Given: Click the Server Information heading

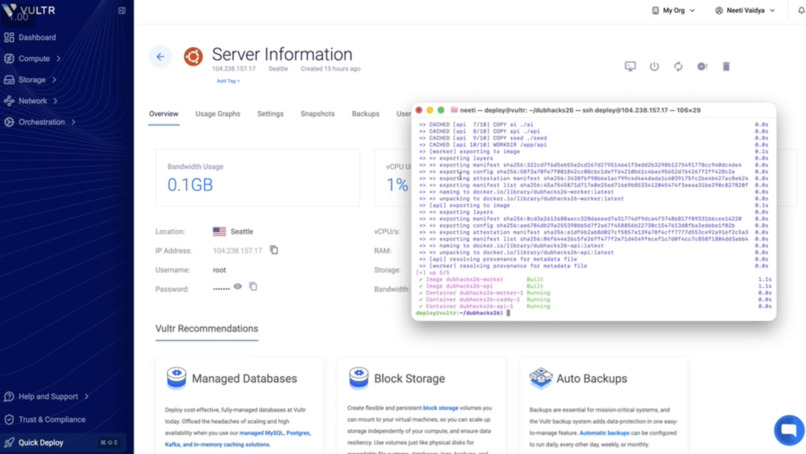Looking at the screenshot, I should coord(282,54).
